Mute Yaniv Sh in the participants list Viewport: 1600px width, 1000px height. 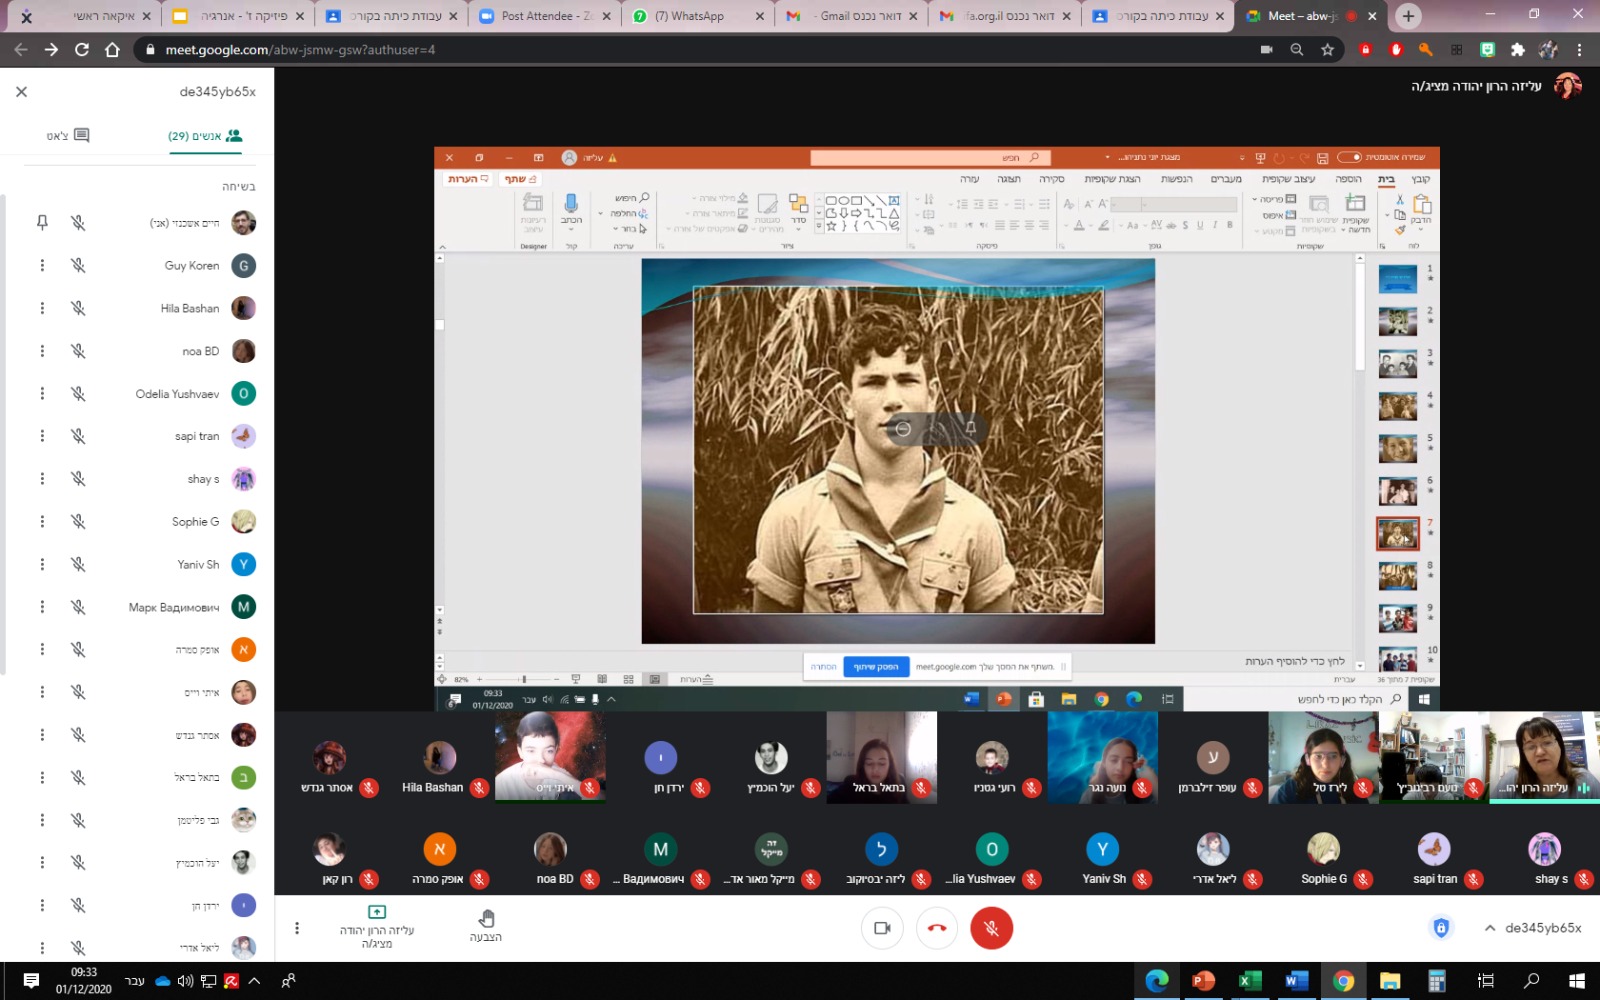(x=78, y=564)
